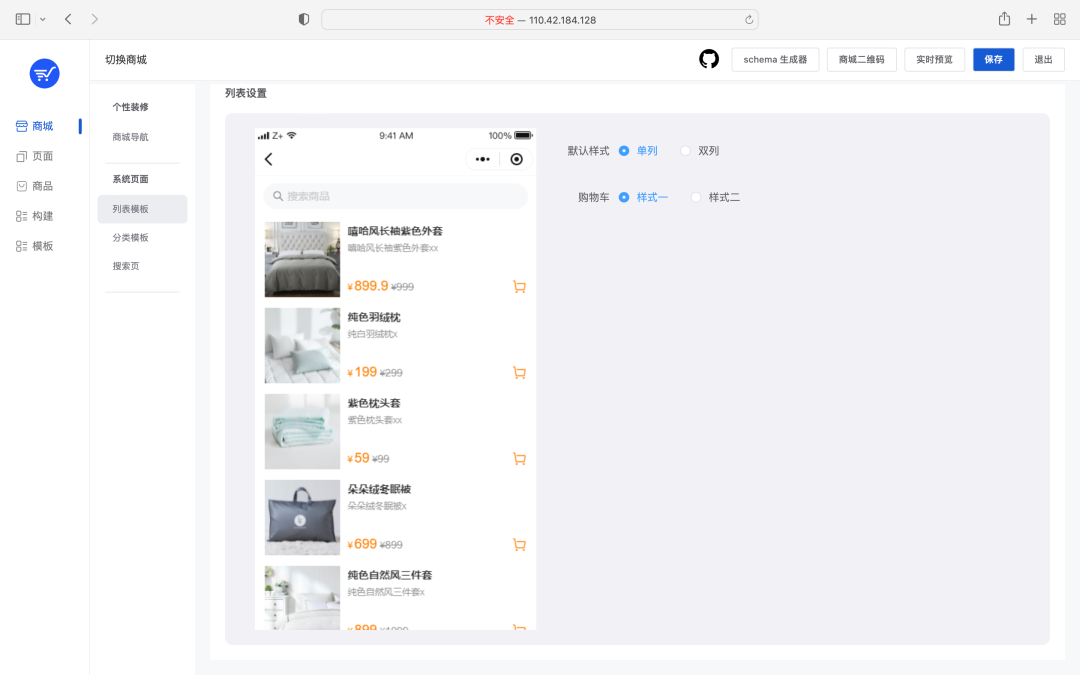1080x675 pixels.
Task: Click the 构建 build icon in the sidebar
Action: point(21,216)
